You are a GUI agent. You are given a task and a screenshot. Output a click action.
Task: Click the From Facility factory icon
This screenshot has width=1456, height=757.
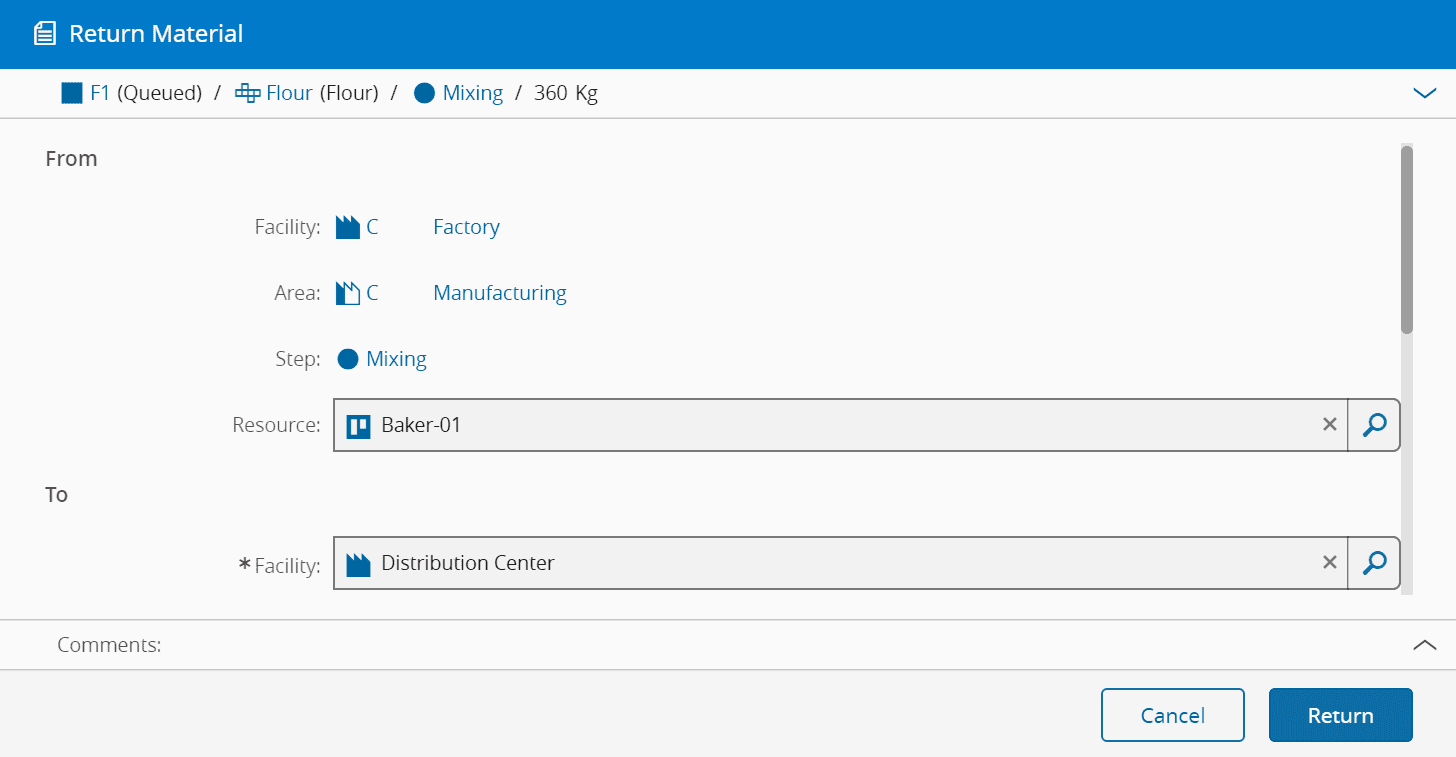(x=347, y=228)
